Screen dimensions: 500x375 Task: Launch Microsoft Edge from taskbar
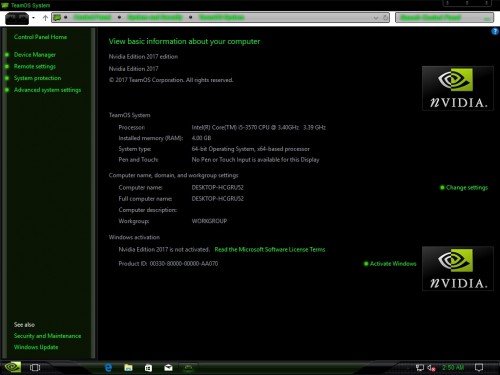click(x=108, y=368)
